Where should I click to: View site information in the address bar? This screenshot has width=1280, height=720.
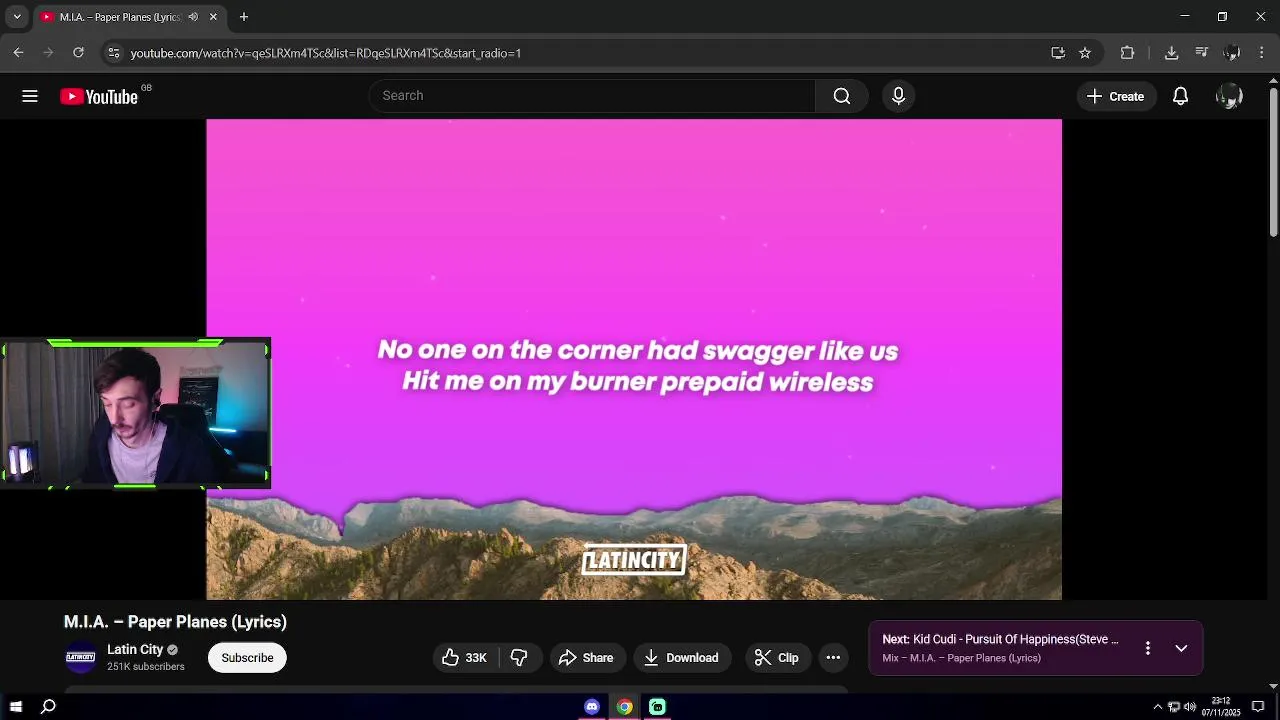(114, 53)
